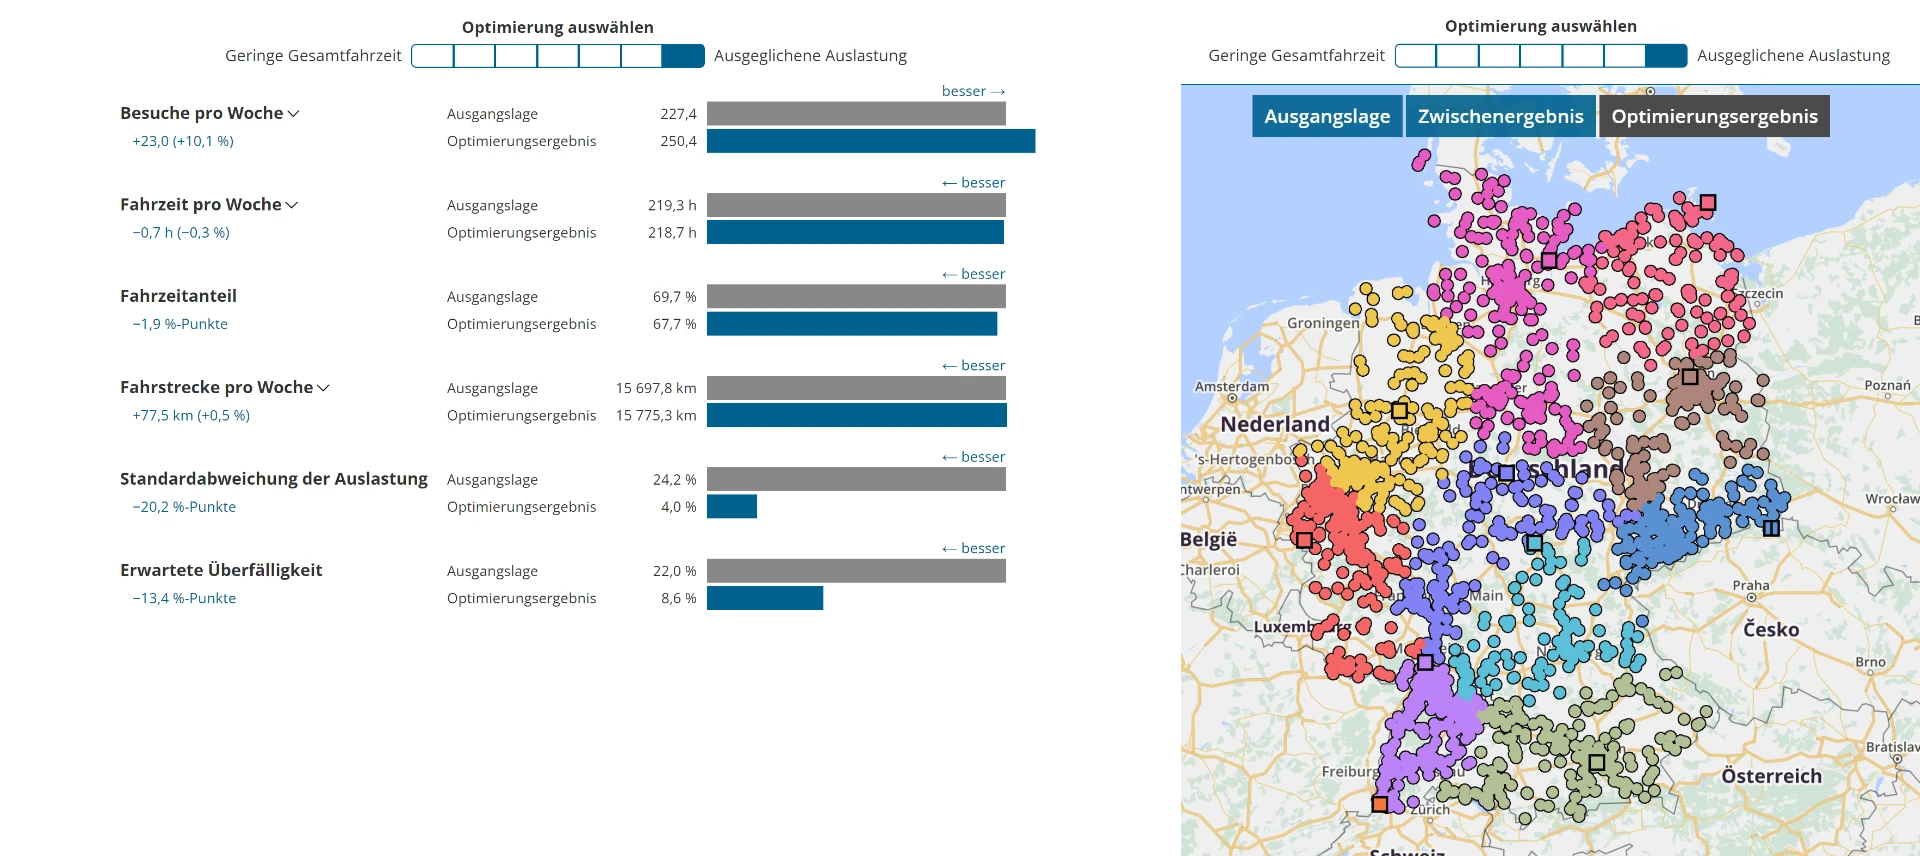Click the orange square depot marker south of Freiburg

click(1380, 804)
